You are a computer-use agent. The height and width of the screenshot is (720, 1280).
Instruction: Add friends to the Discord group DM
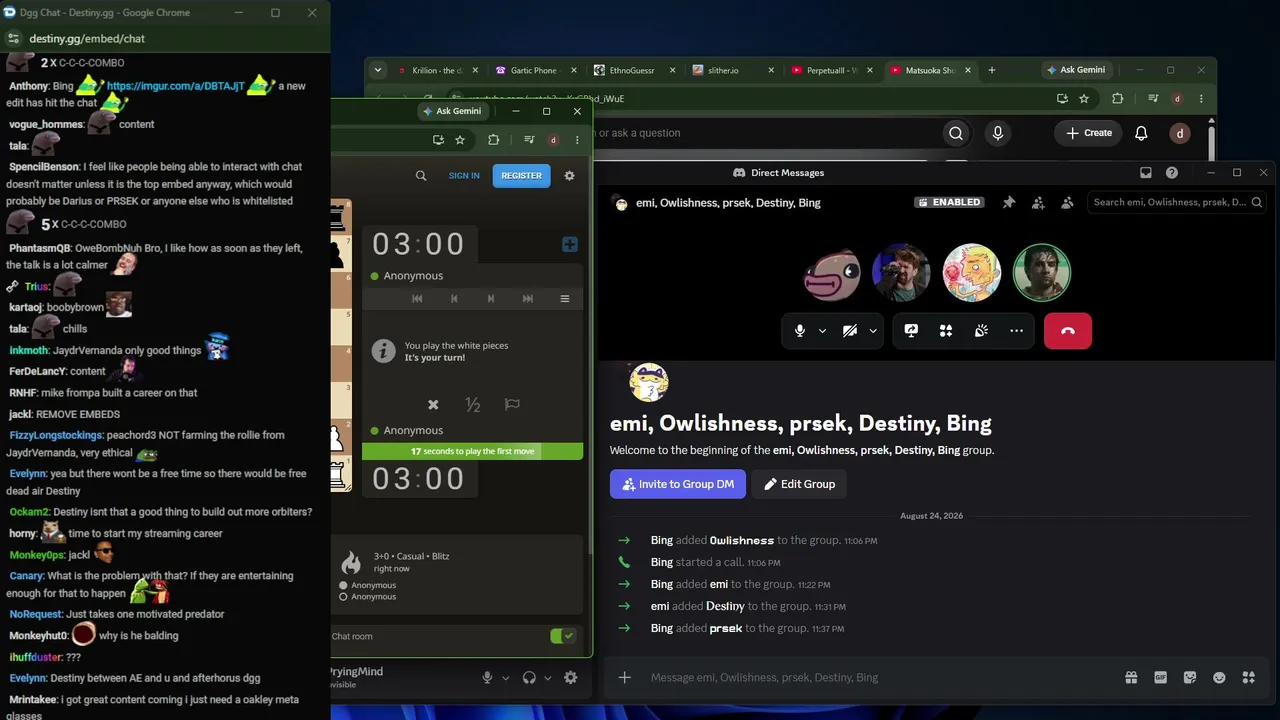[x=1038, y=202]
